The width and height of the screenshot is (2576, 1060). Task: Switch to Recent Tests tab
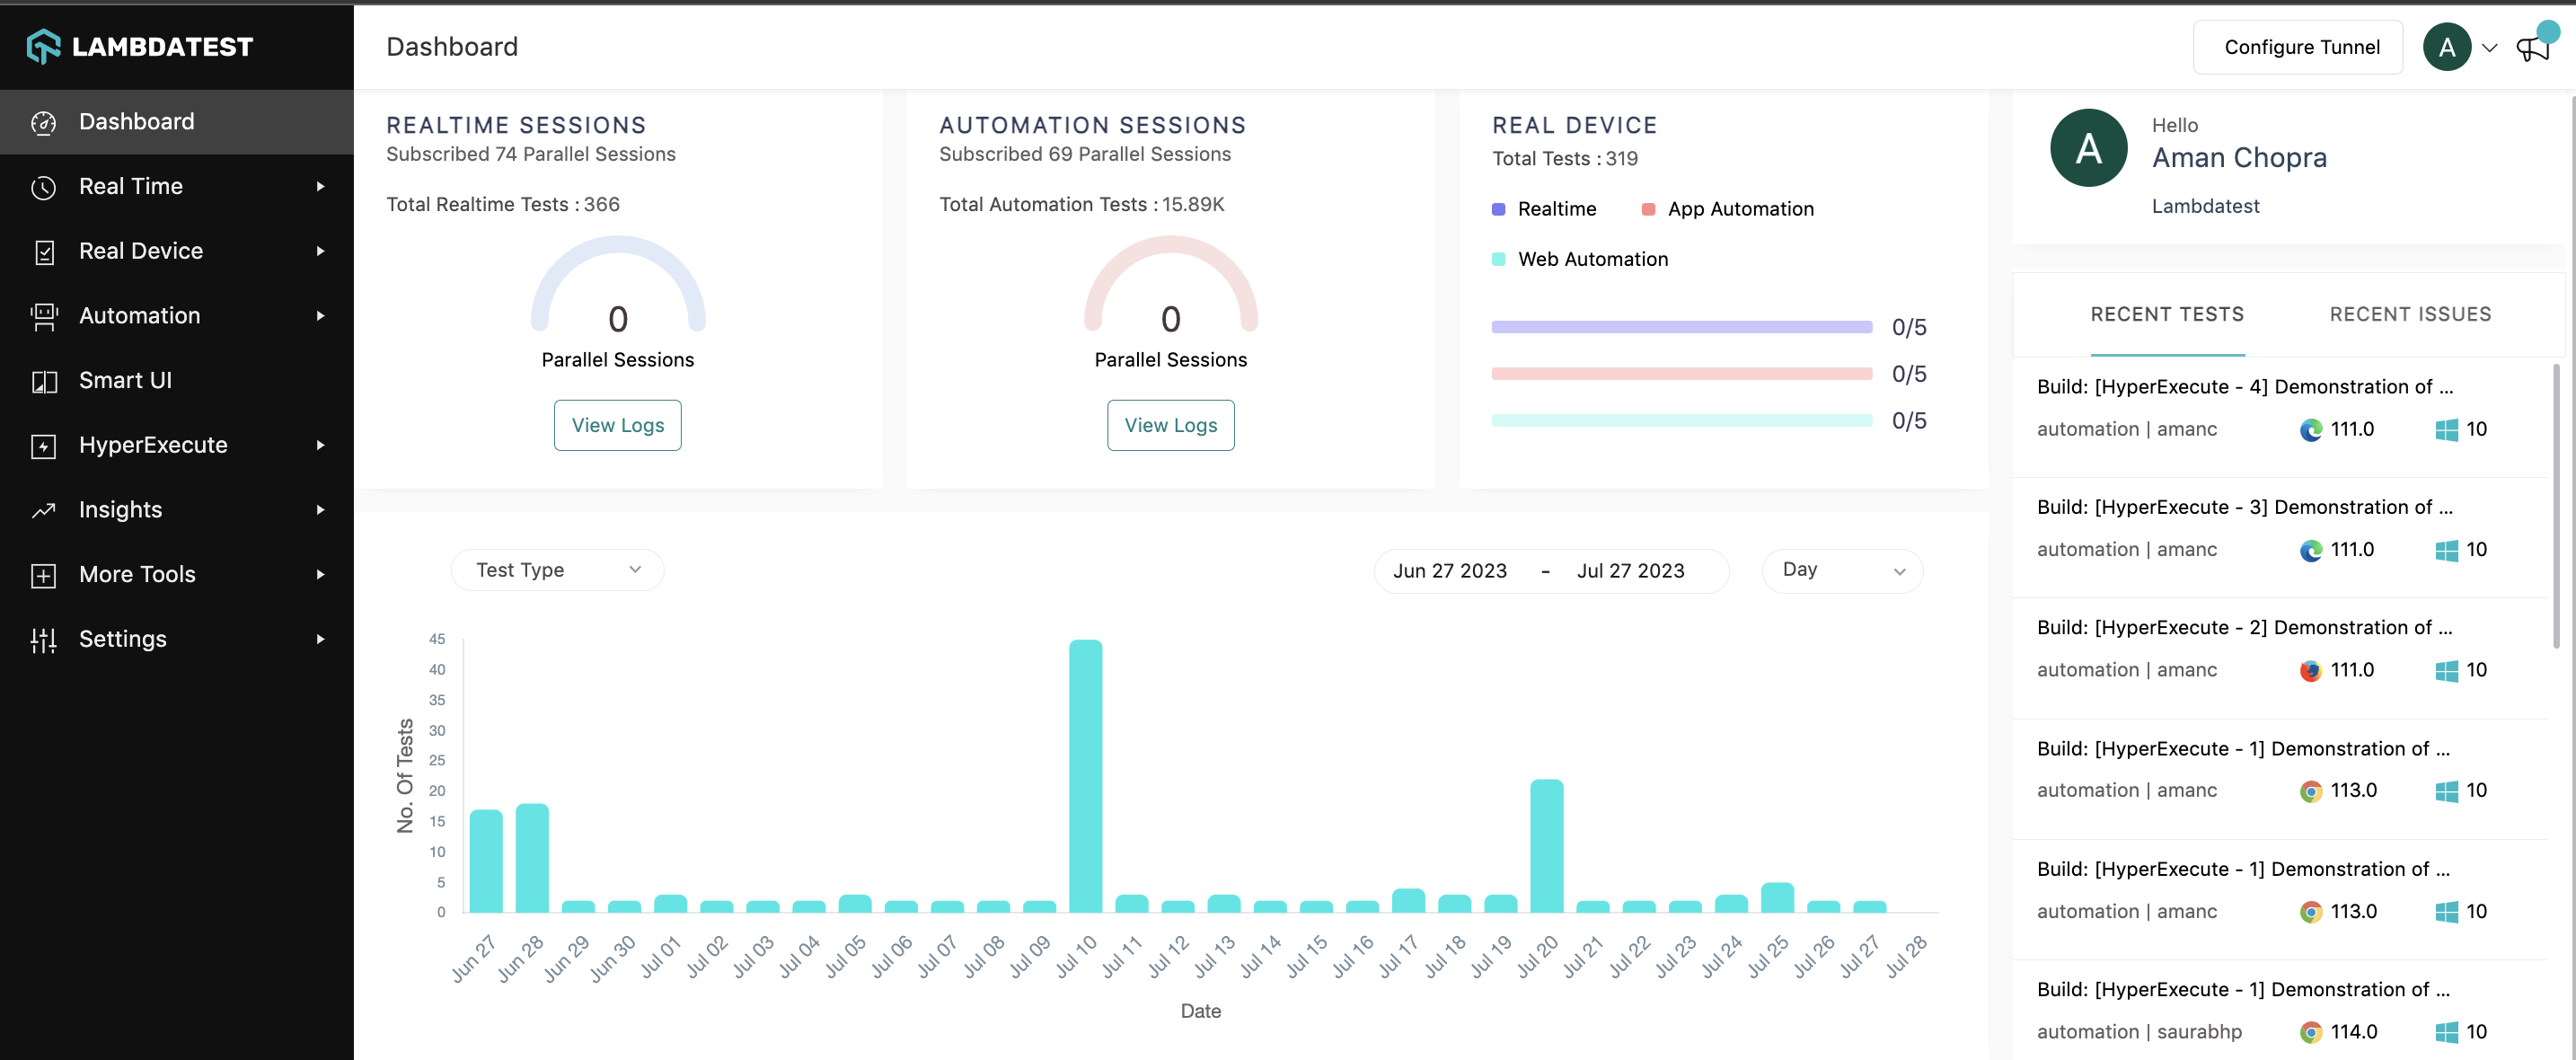pos(2167,313)
